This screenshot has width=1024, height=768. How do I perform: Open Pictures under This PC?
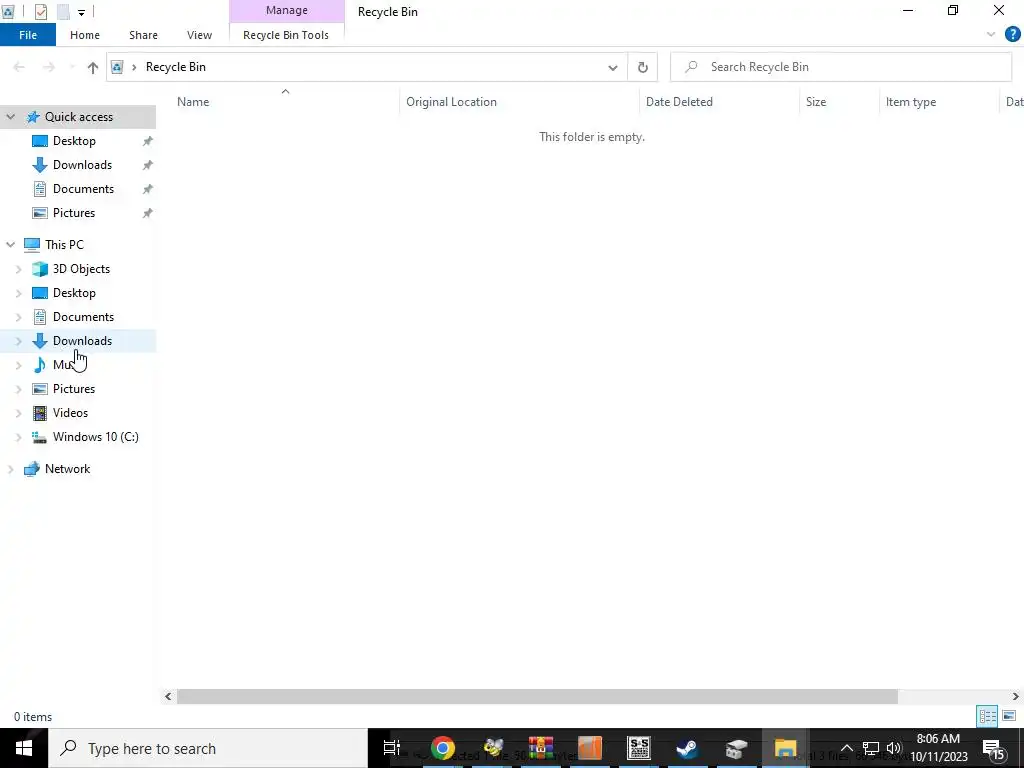click(74, 389)
